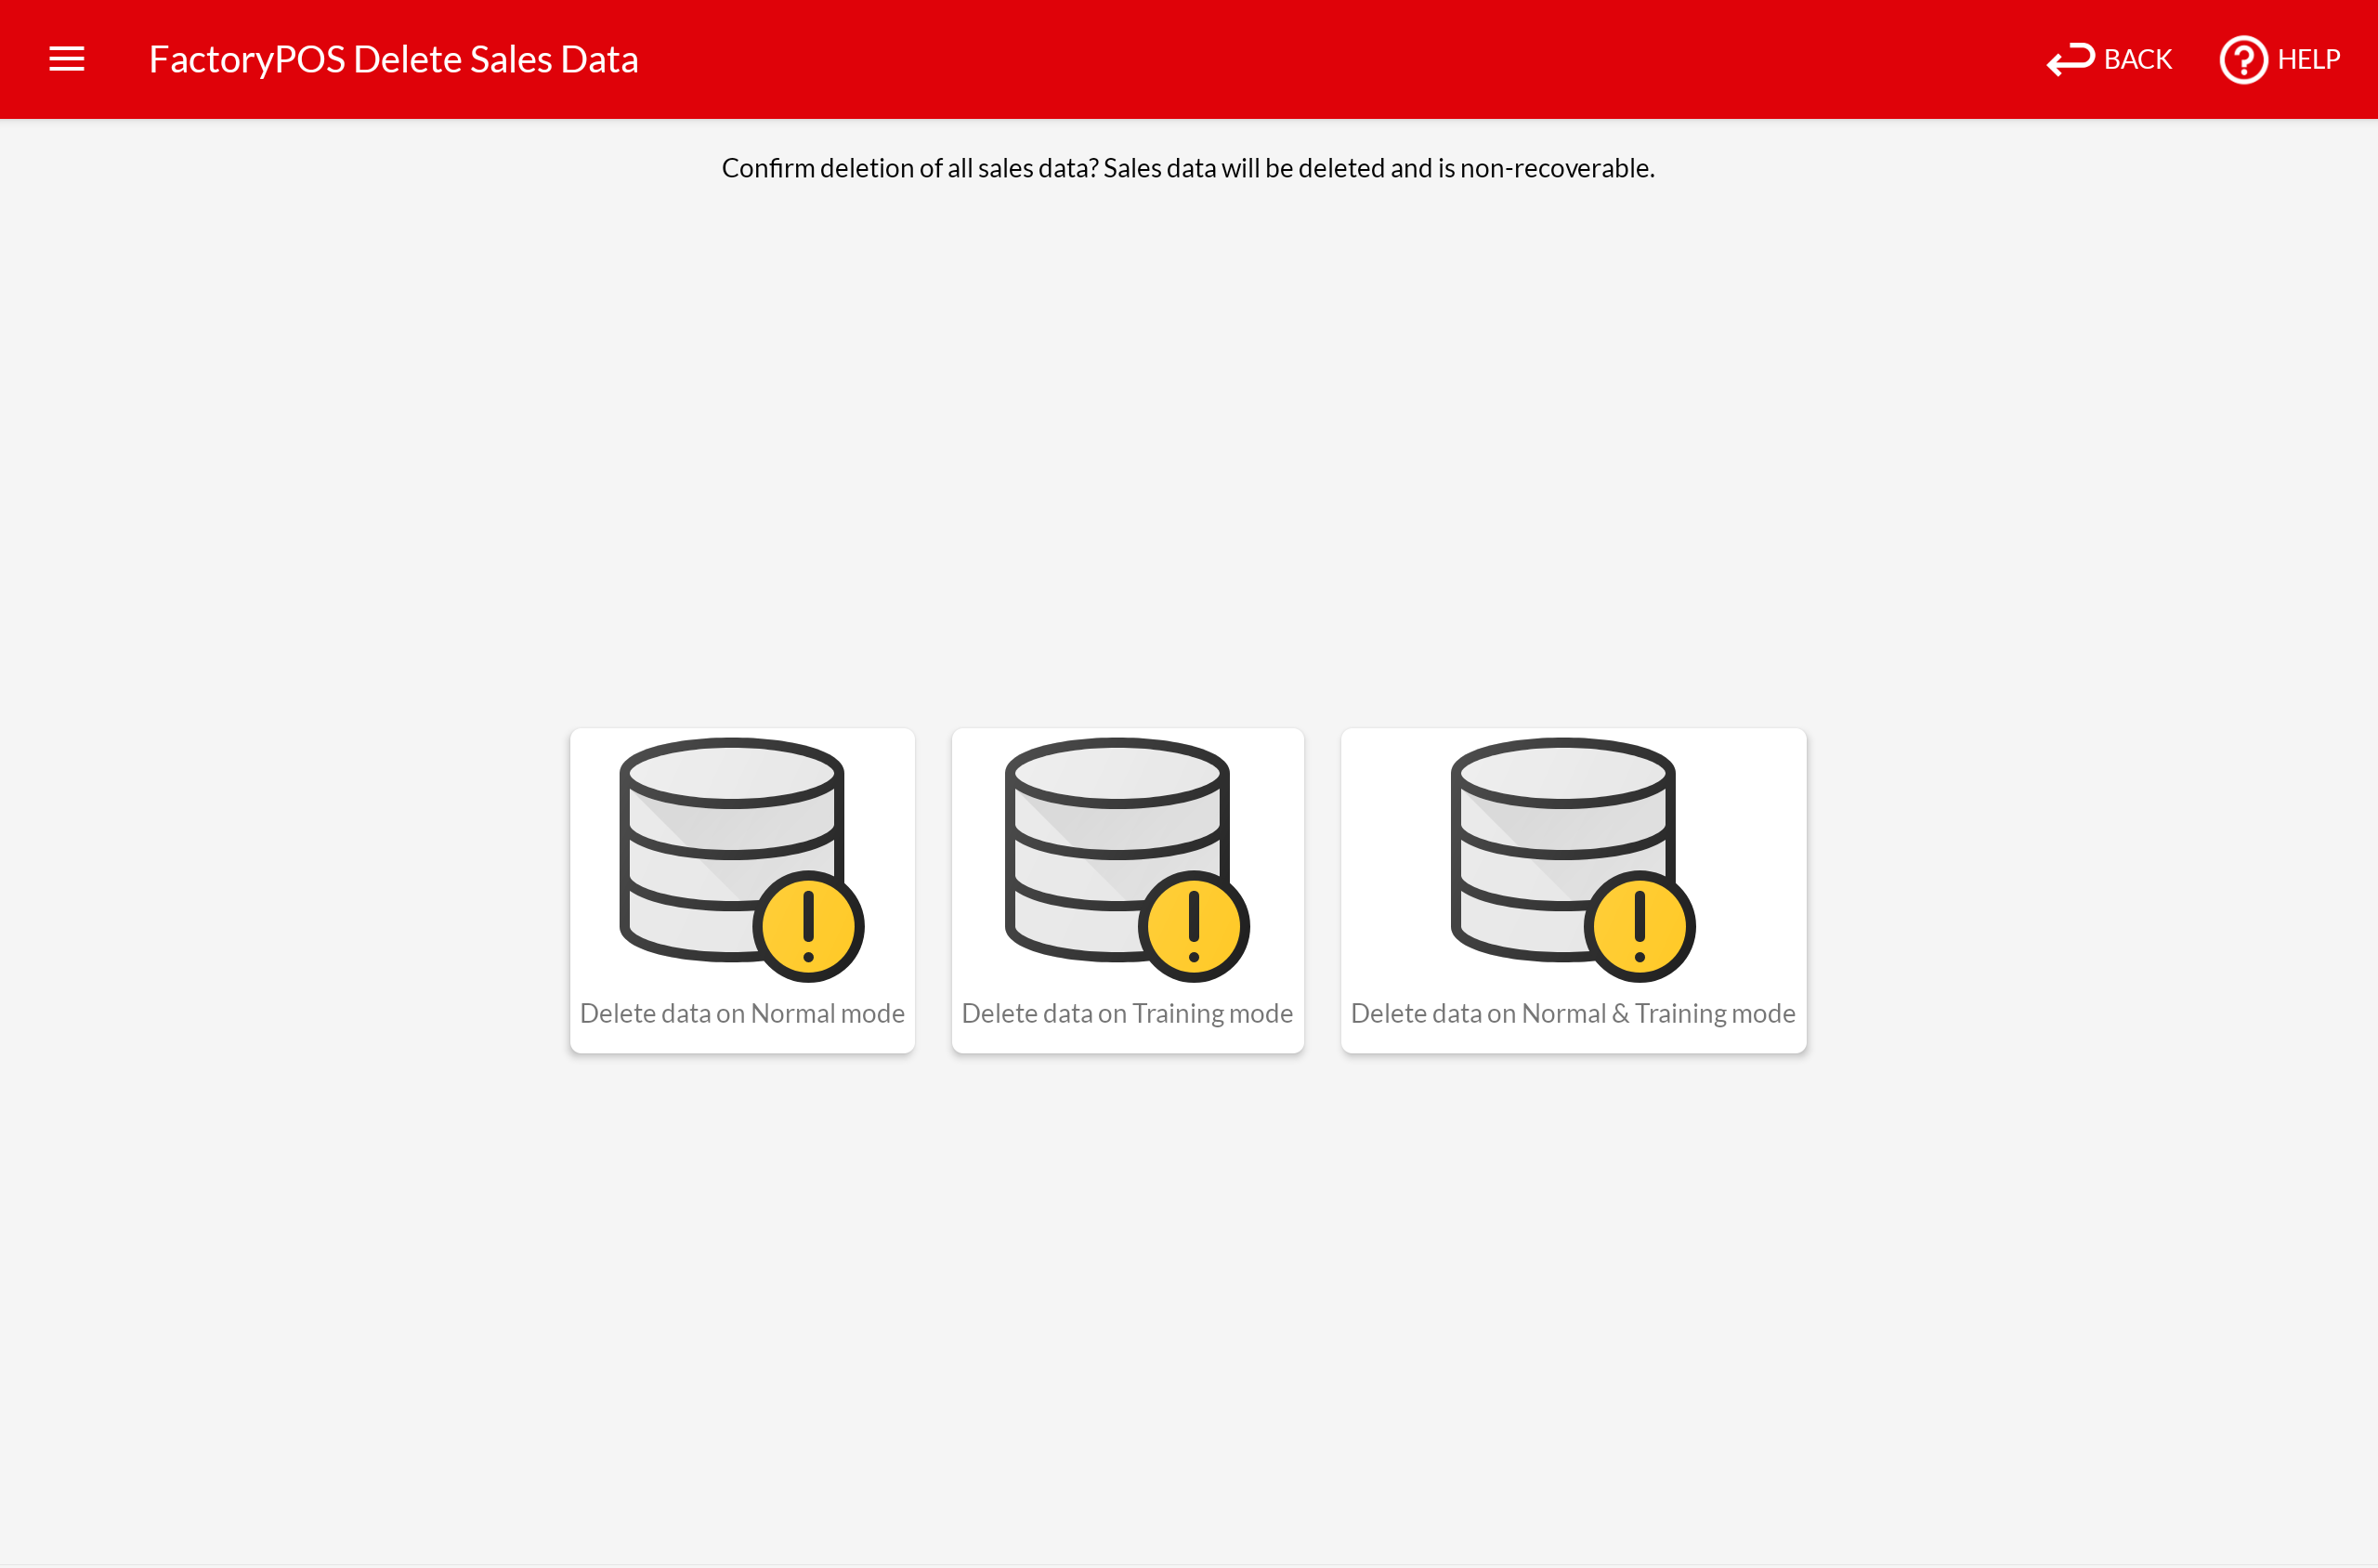The width and height of the screenshot is (2378, 1568).
Task: Click top disk of Normal mode database
Action: (732, 773)
